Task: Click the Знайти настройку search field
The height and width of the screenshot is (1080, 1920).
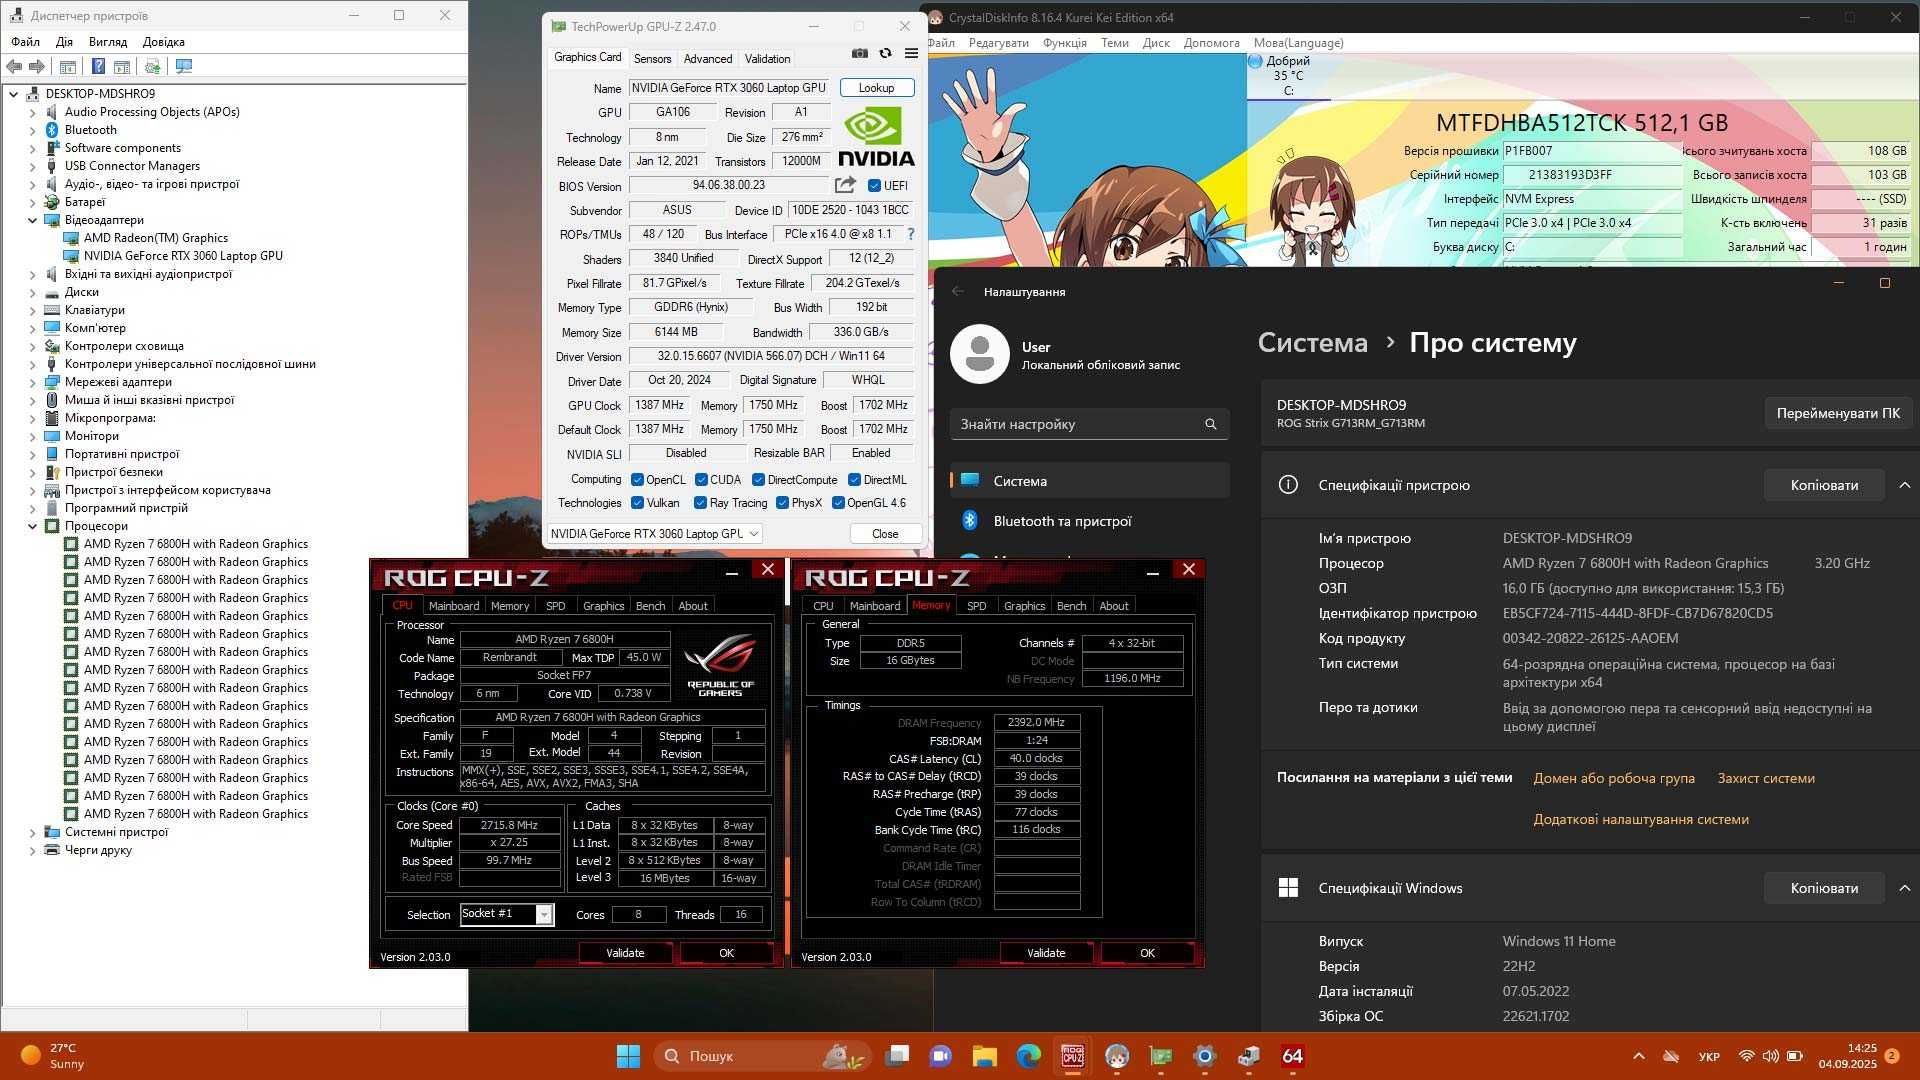Action: coord(1089,424)
